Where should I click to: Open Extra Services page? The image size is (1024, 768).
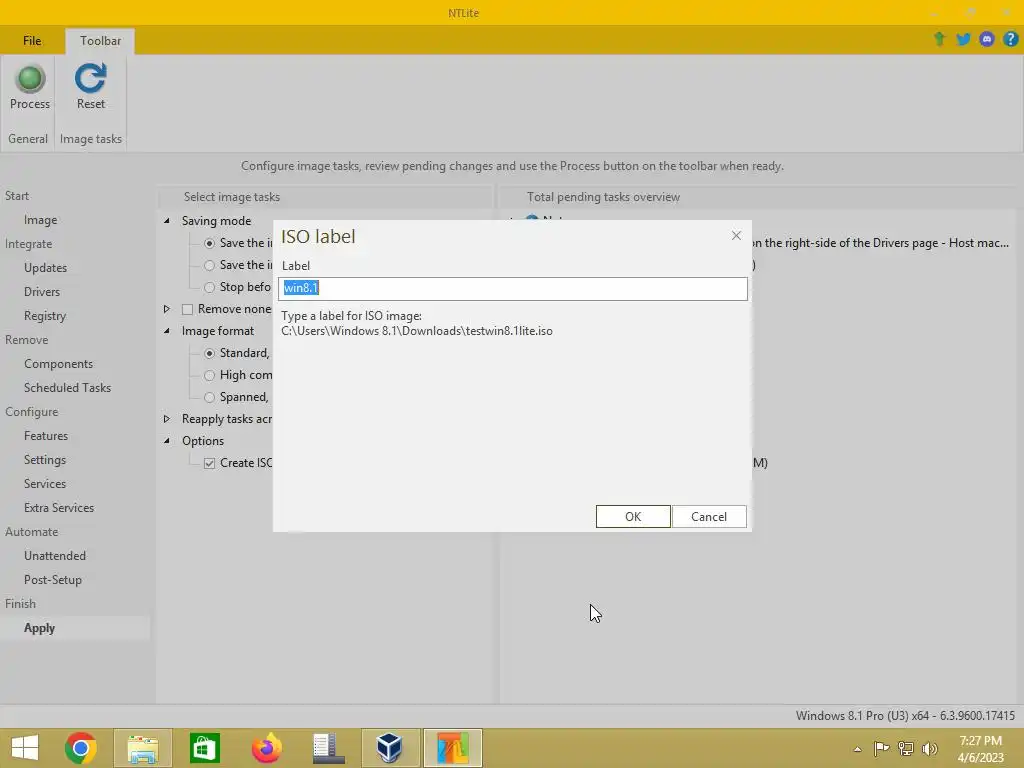tap(59, 508)
